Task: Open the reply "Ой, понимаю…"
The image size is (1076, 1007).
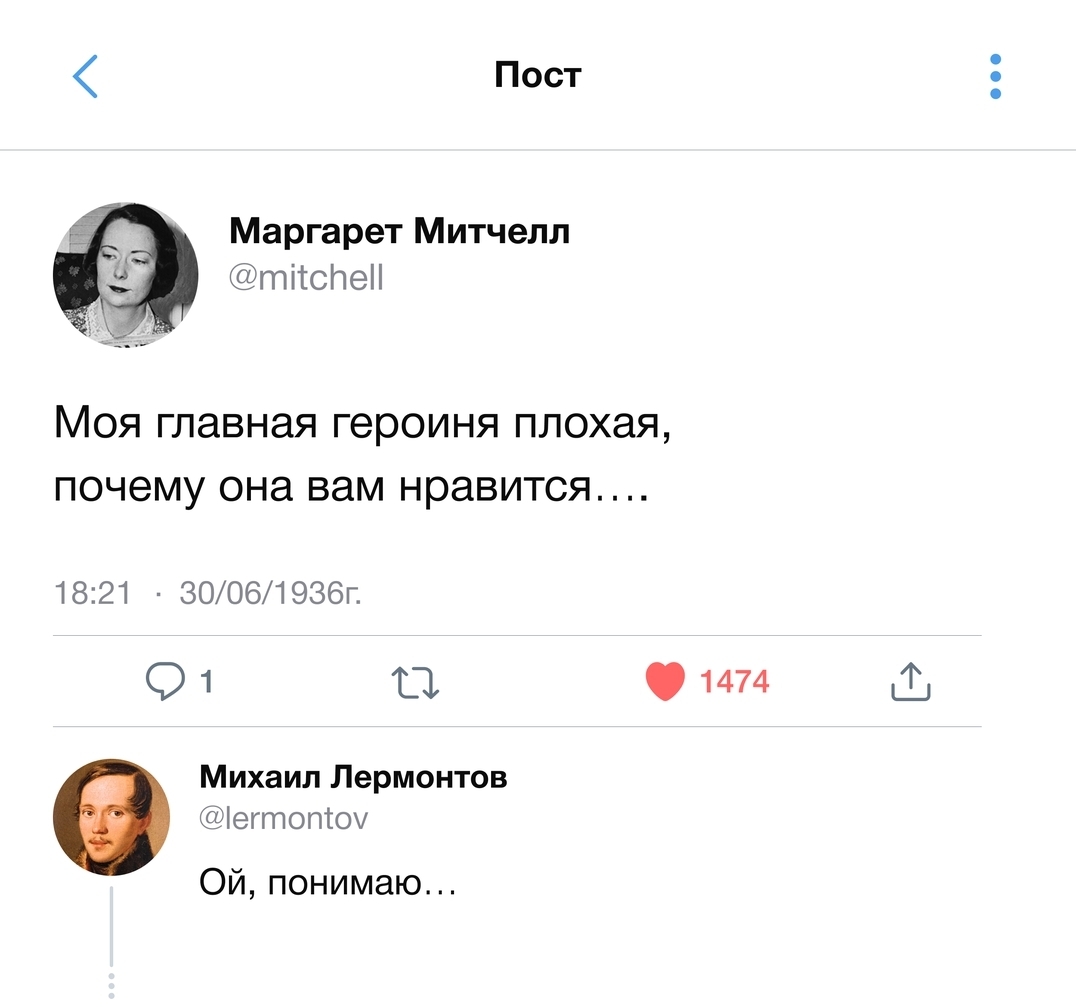Action: pyautogui.click(x=328, y=883)
